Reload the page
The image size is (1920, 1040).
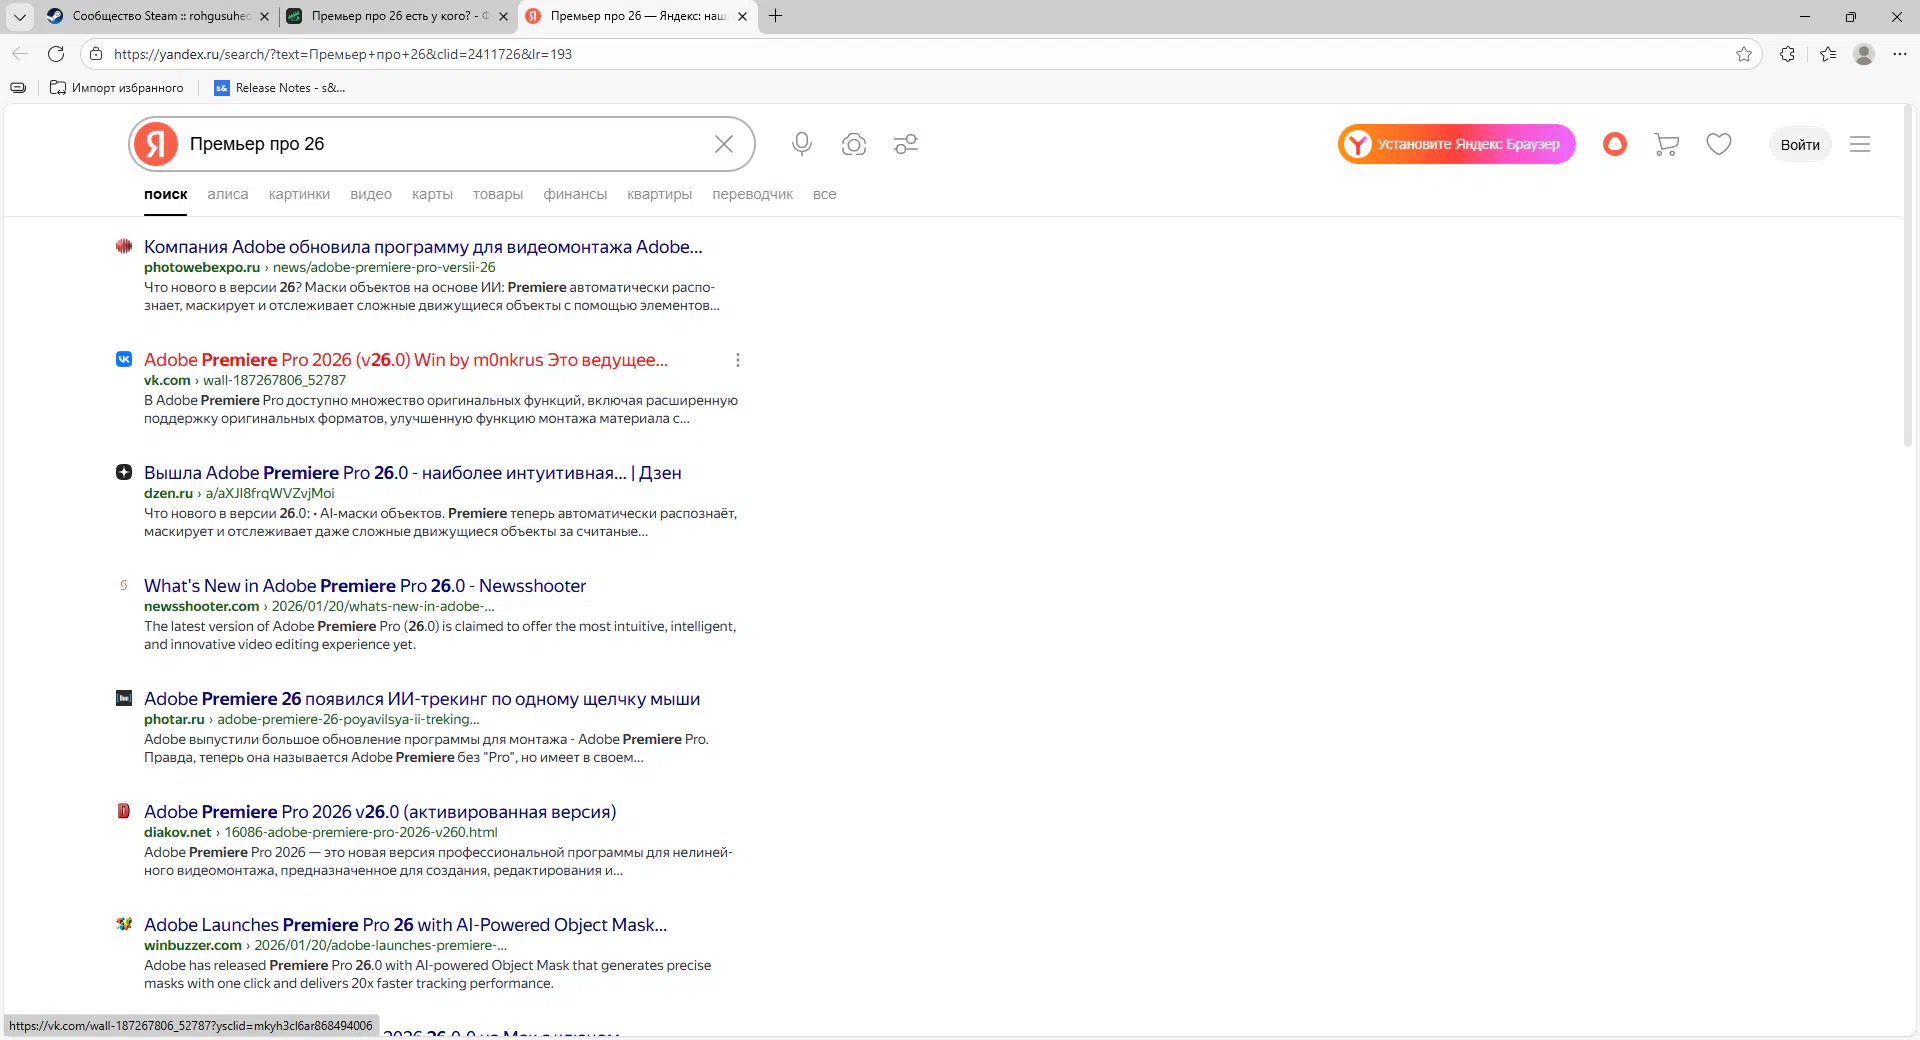point(56,54)
